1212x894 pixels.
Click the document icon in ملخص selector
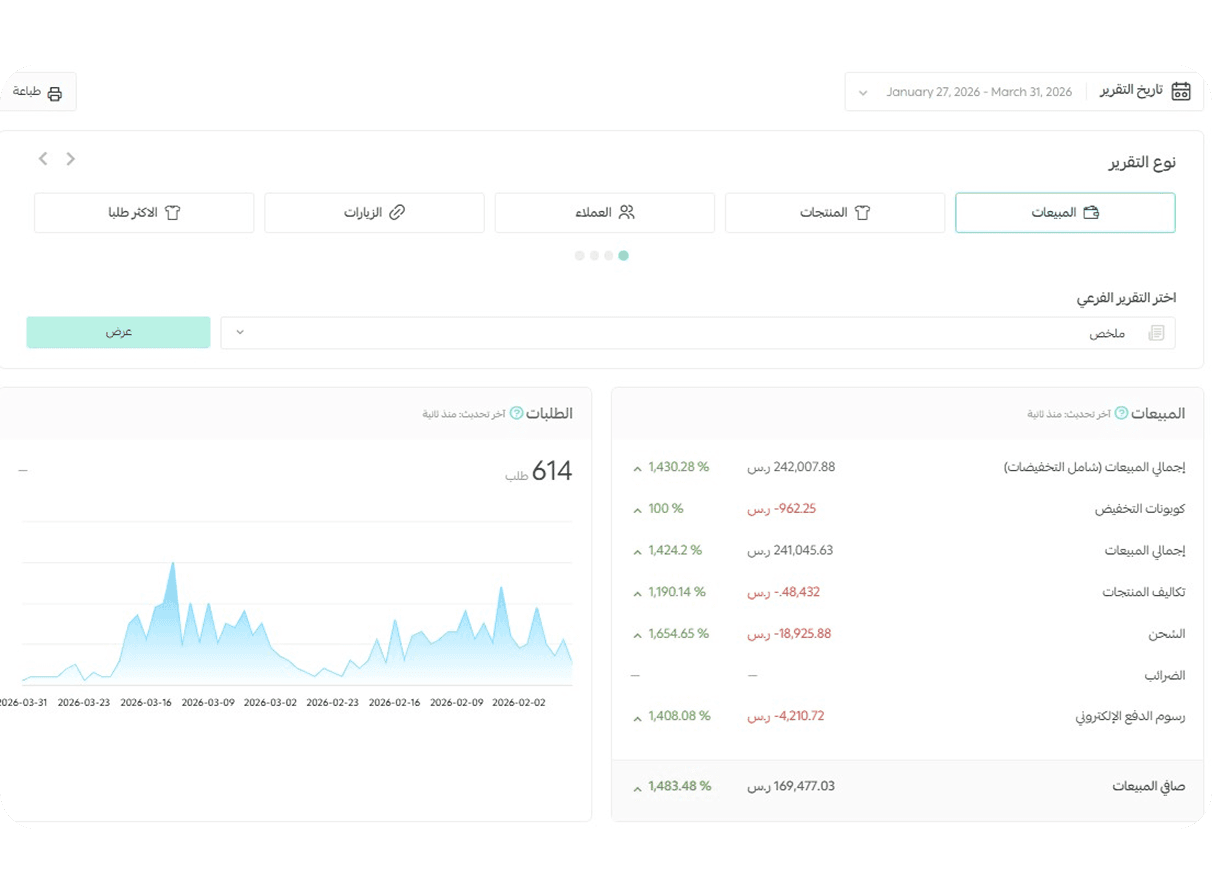tap(1157, 333)
